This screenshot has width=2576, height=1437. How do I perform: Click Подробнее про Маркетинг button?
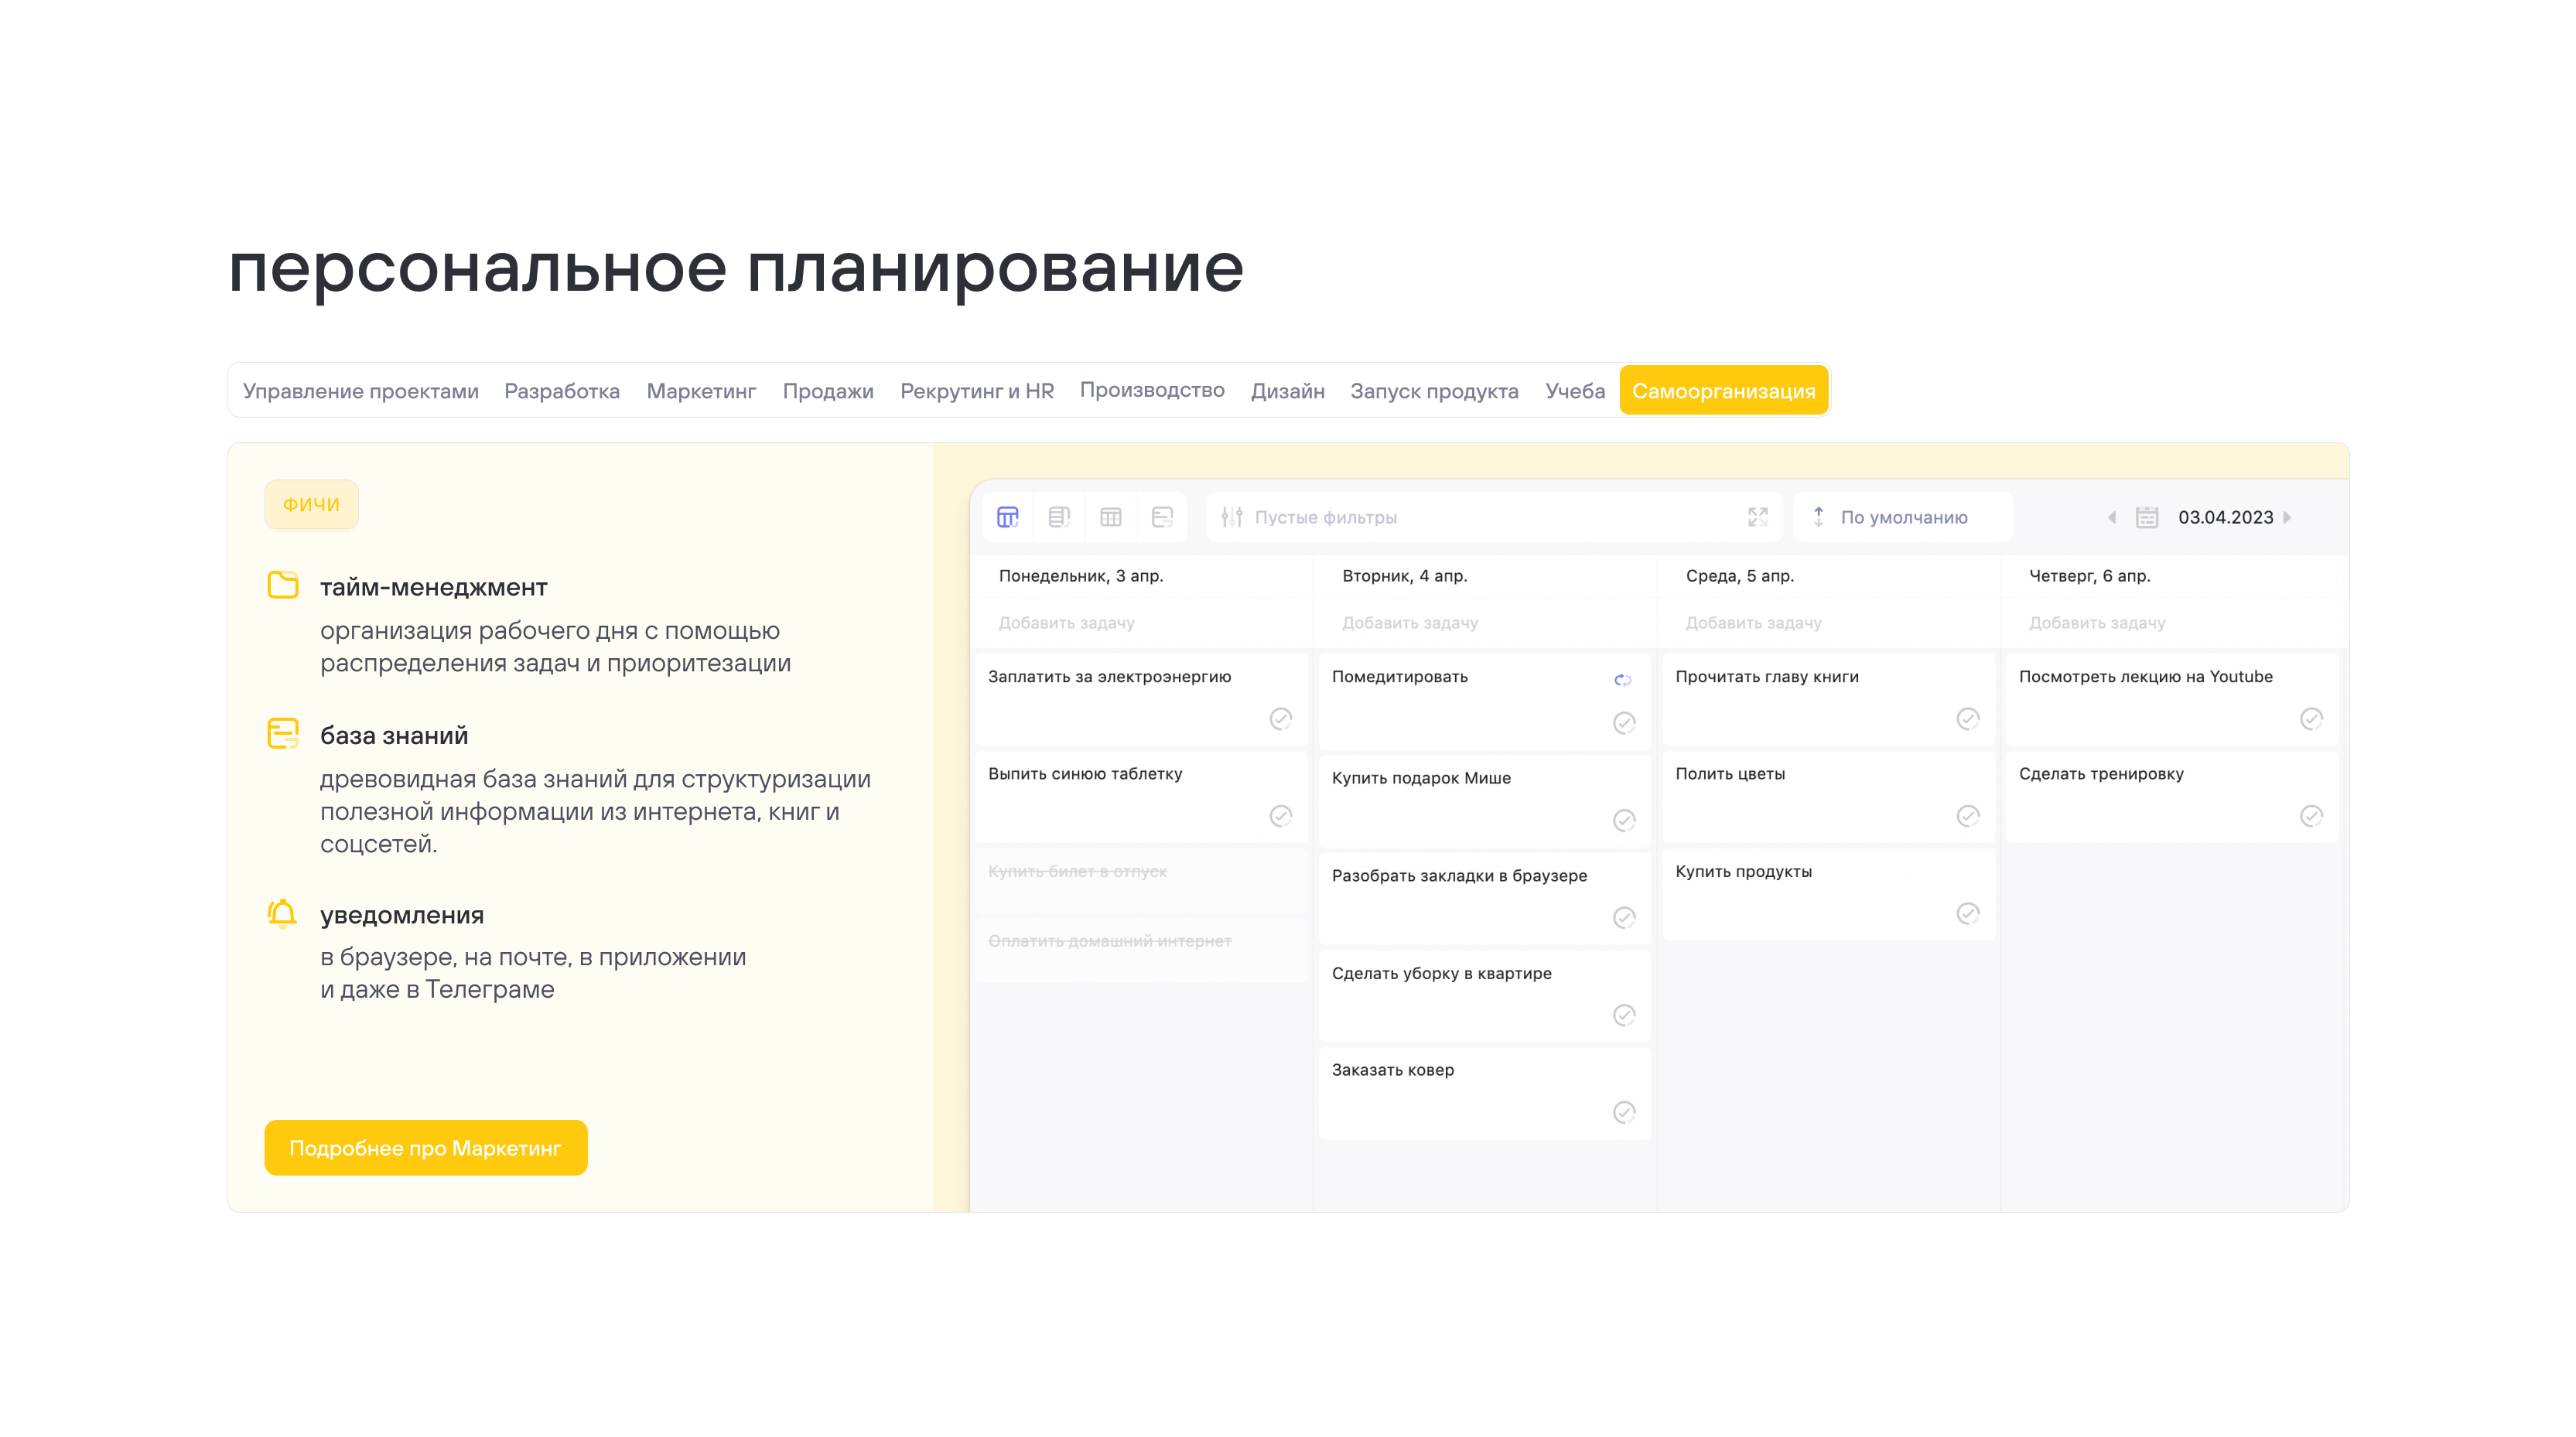click(425, 1148)
